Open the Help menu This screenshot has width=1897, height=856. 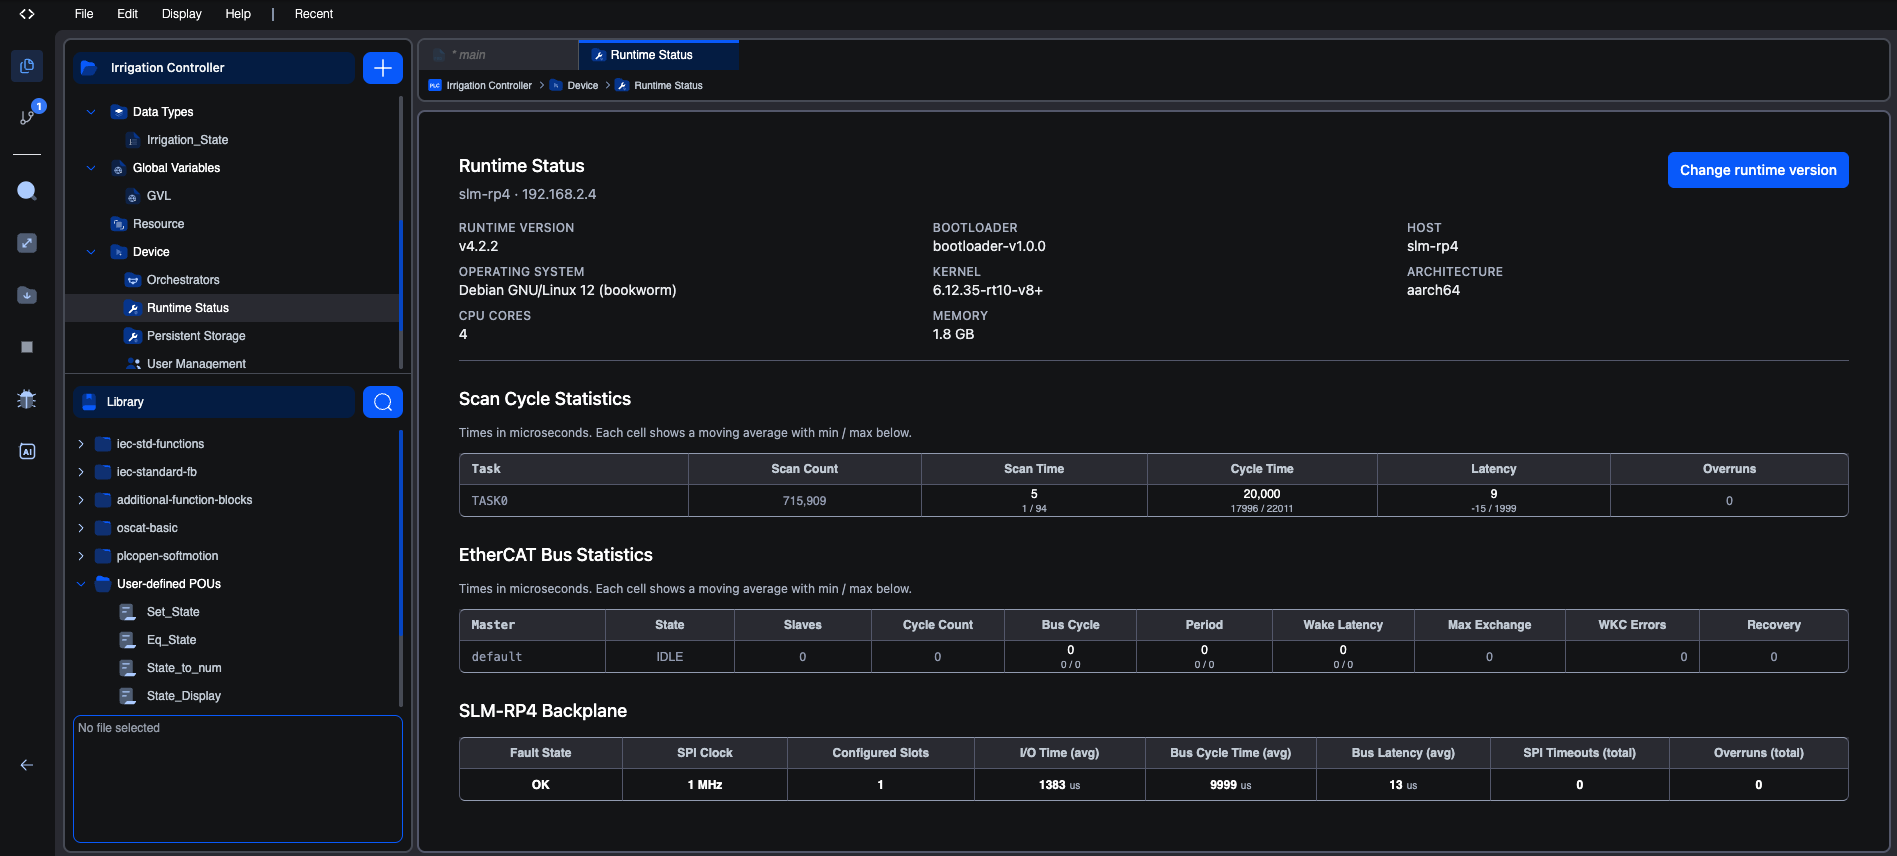(x=238, y=14)
